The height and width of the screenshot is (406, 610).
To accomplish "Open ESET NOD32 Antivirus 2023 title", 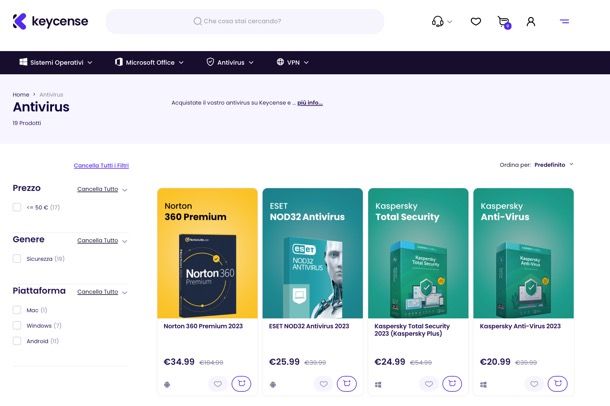I will tap(309, 326).
